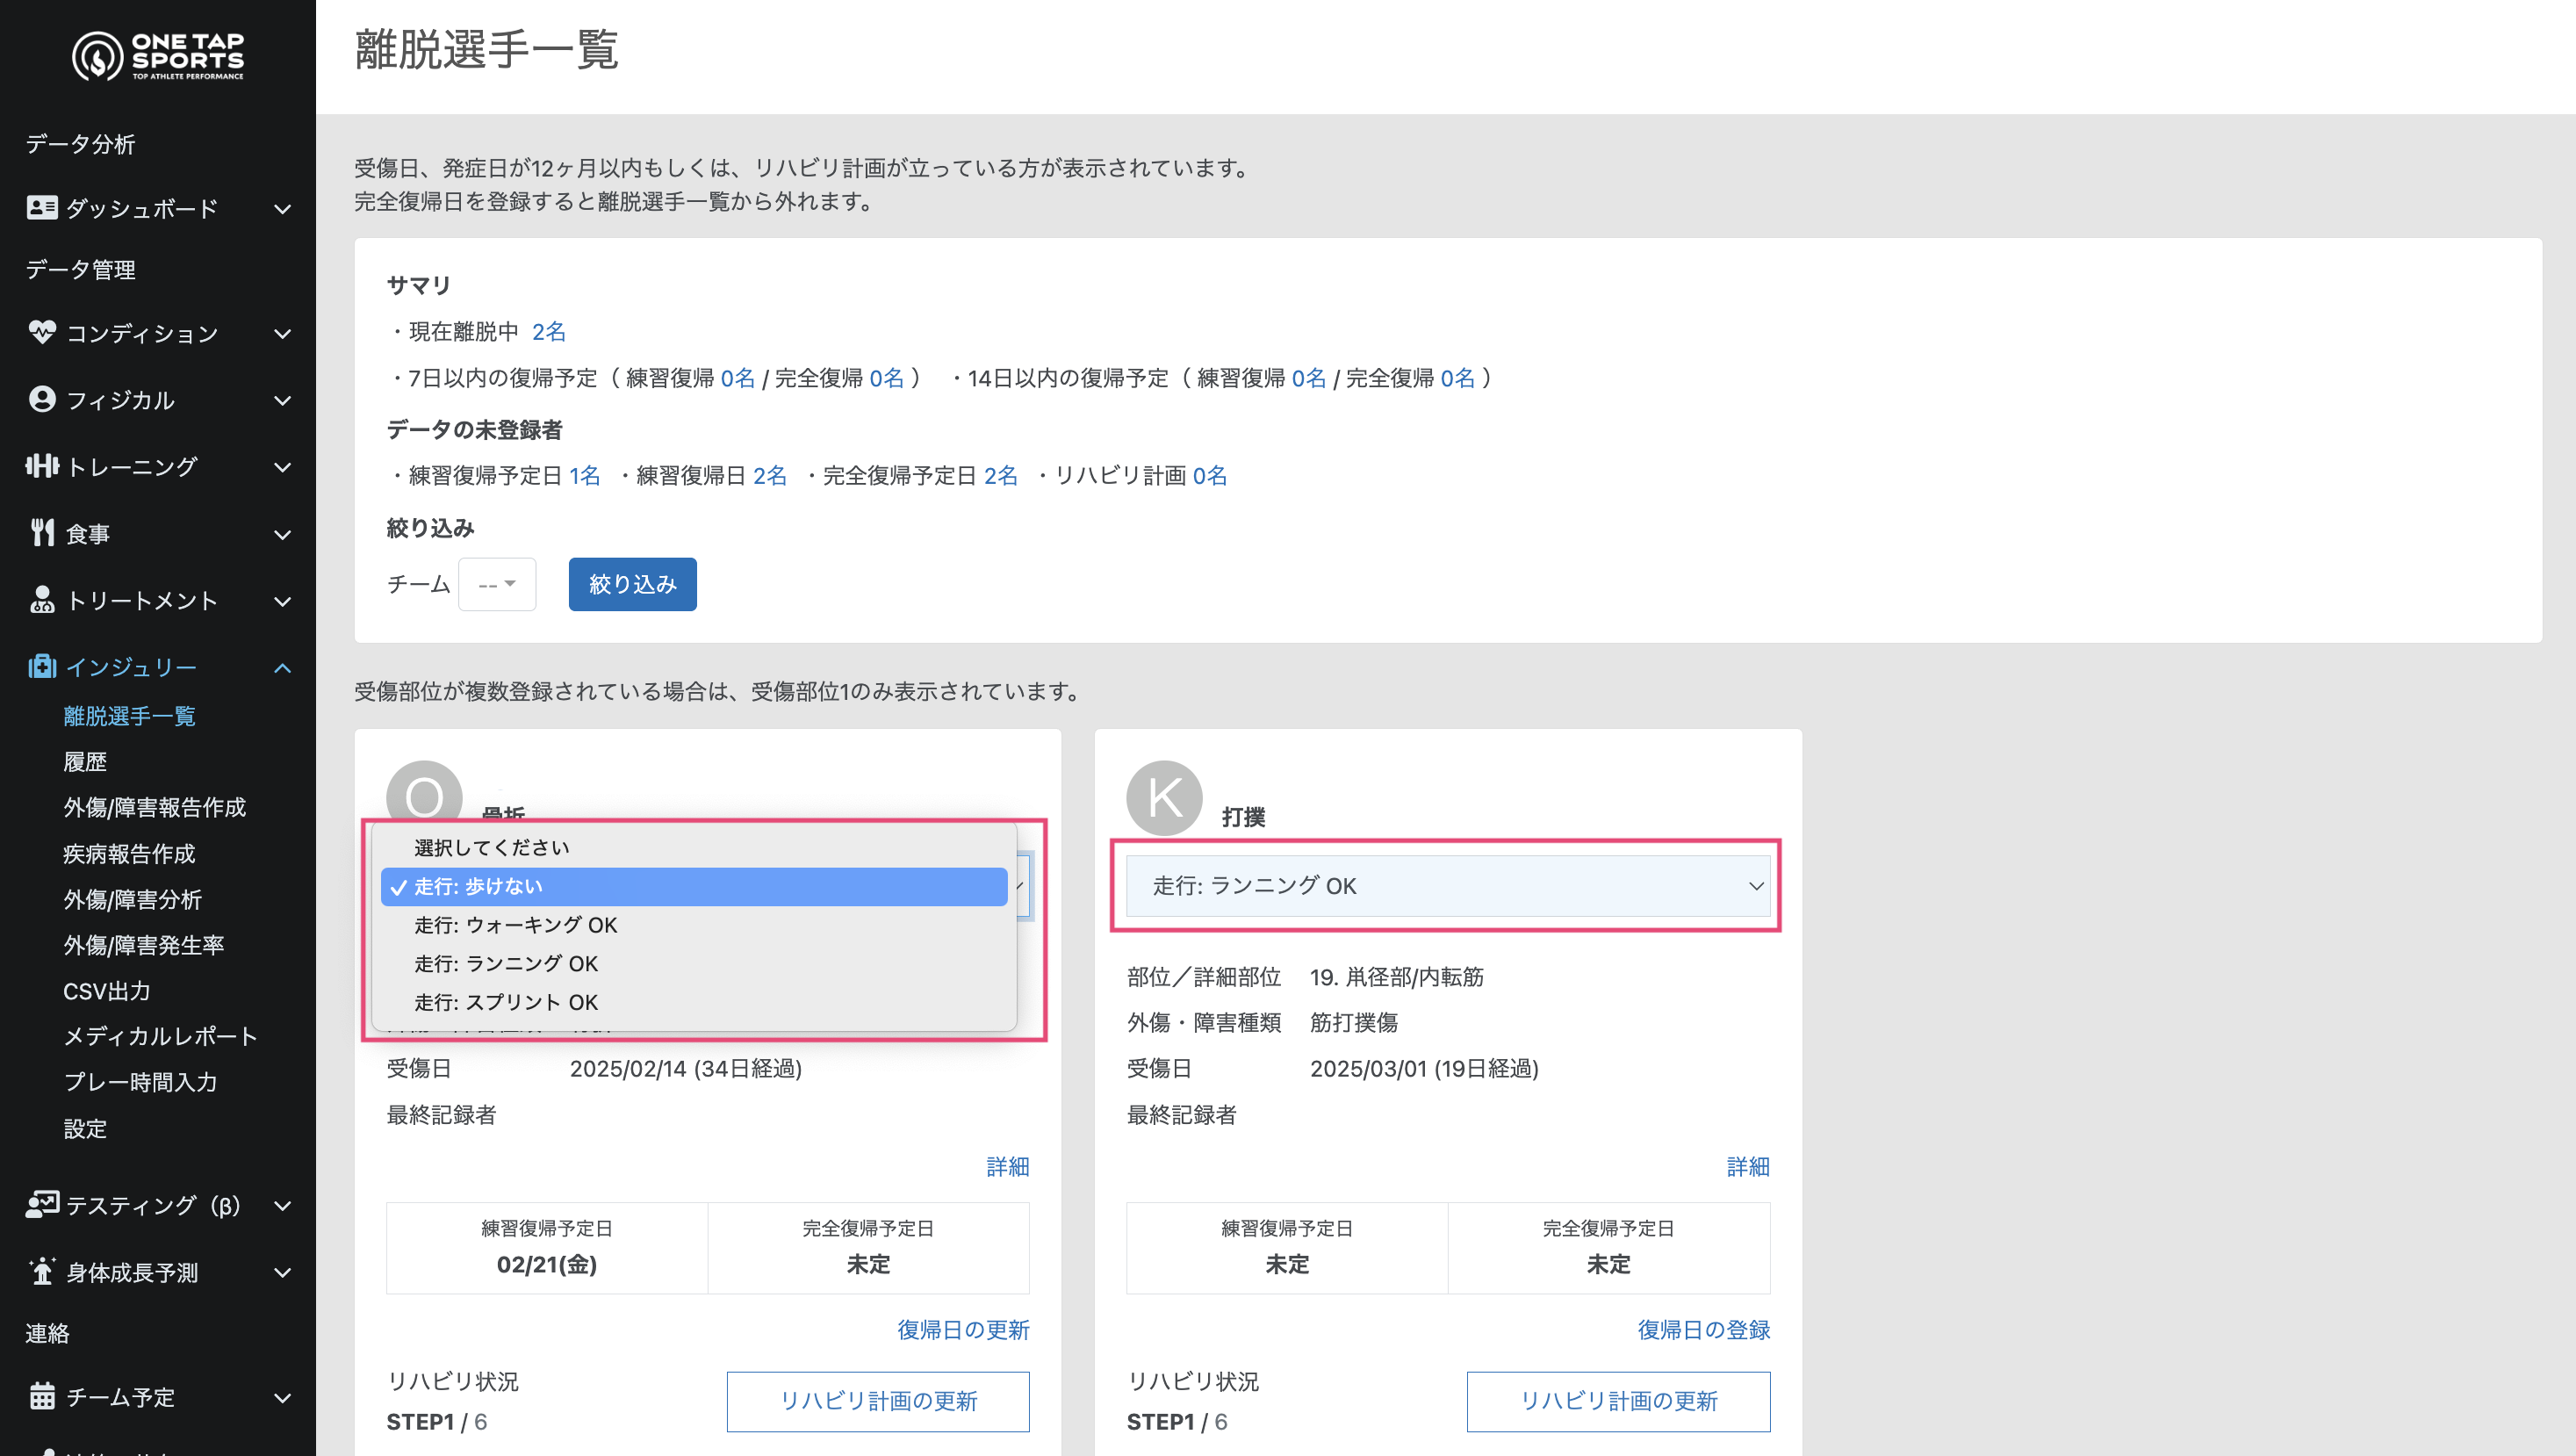
Task: Select 走行: 歩けない option
Action: coord(694,886)
